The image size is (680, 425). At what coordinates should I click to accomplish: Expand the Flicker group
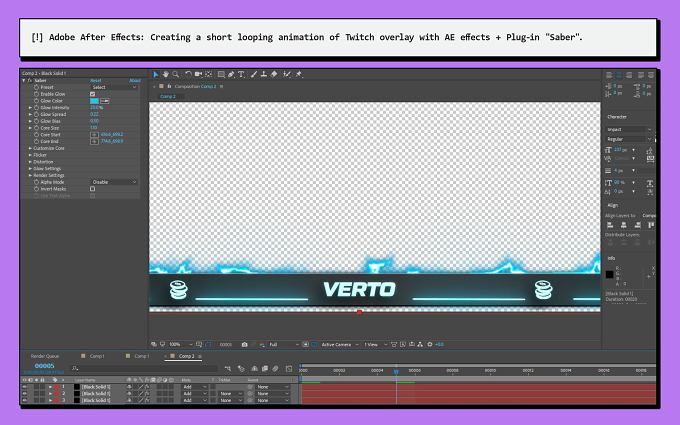[30, 155]
